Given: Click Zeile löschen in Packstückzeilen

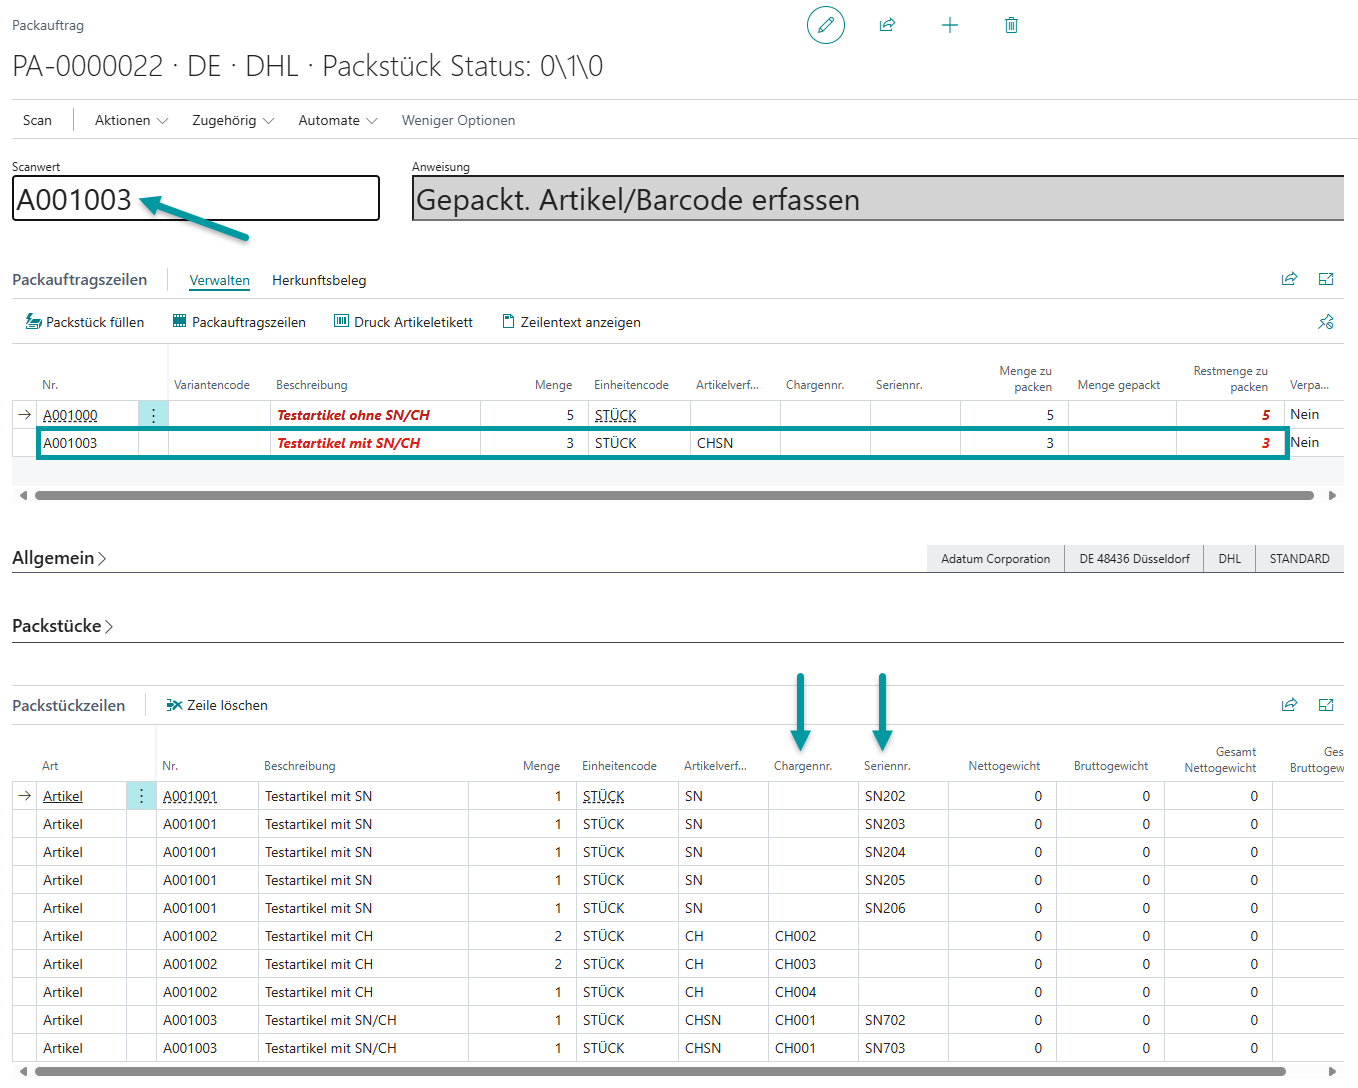Looking at the screenshot, I should point(217,705).
